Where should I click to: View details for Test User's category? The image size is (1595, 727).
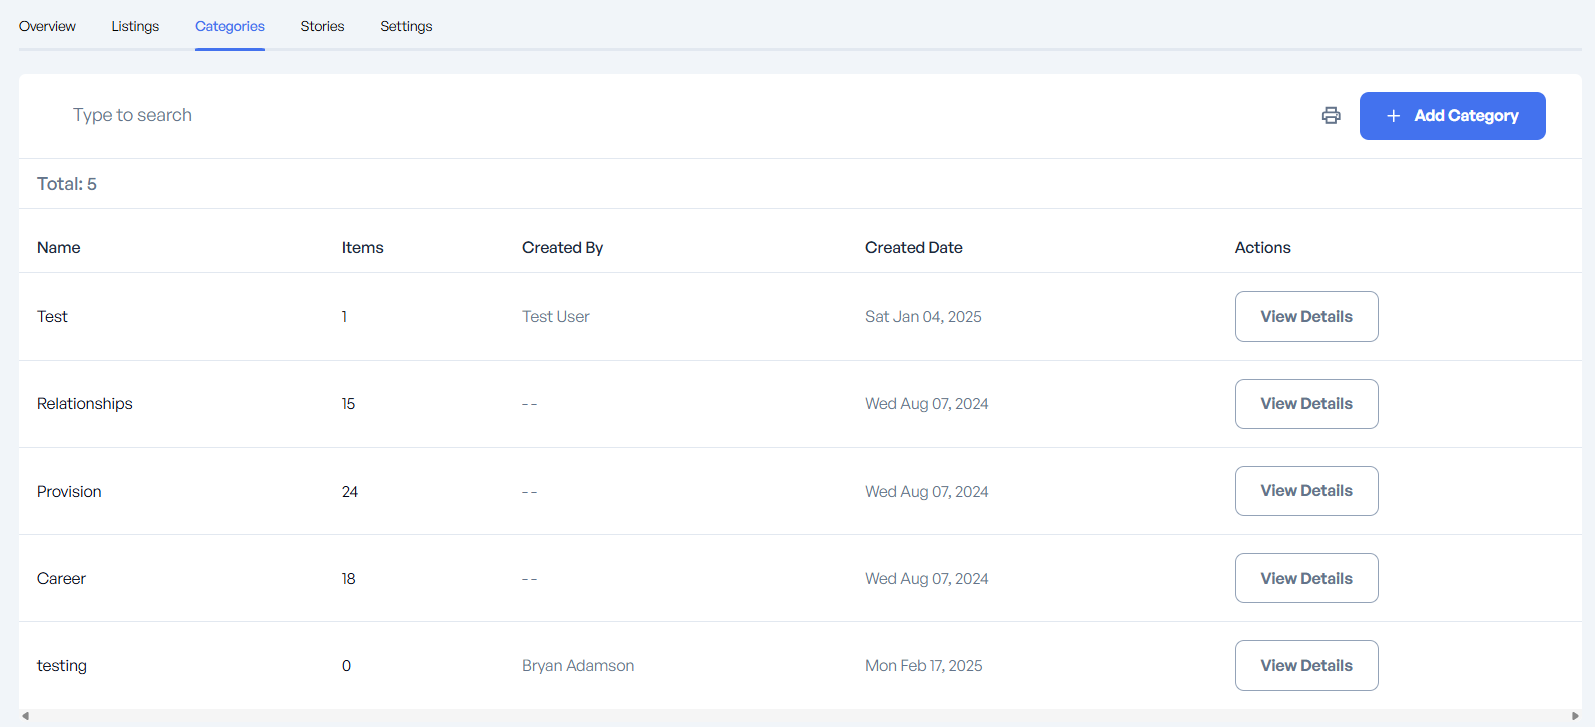1306,316
